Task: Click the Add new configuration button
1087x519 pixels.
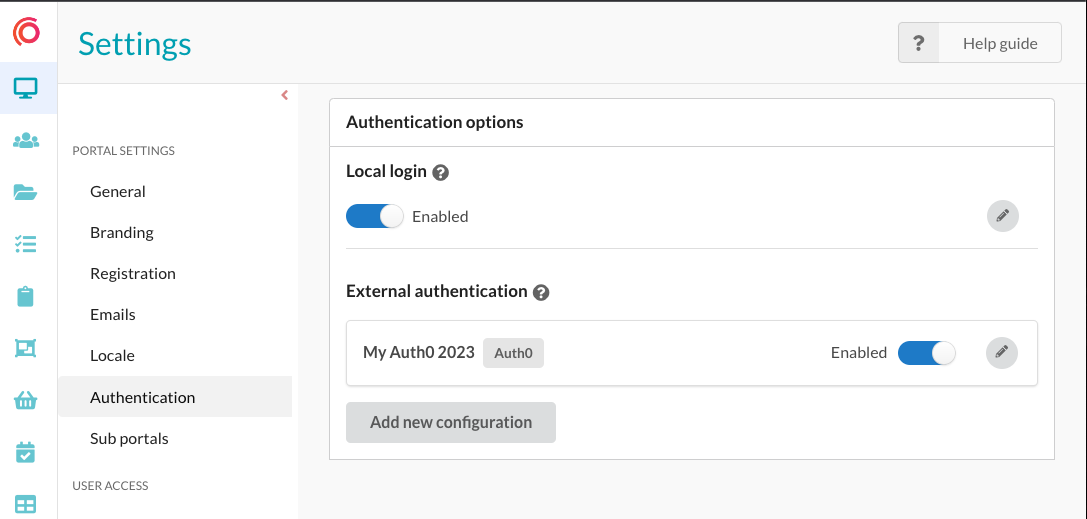Action: tap(450, 422)
